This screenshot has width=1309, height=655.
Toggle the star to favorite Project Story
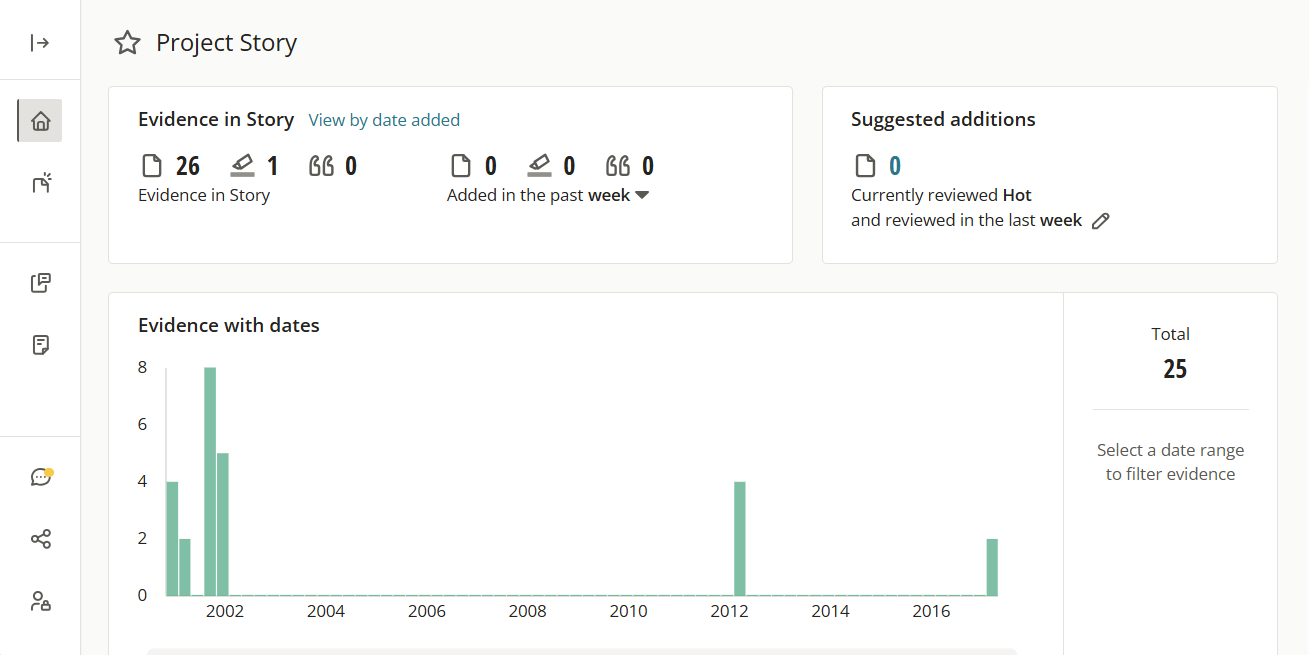(127, 42)
